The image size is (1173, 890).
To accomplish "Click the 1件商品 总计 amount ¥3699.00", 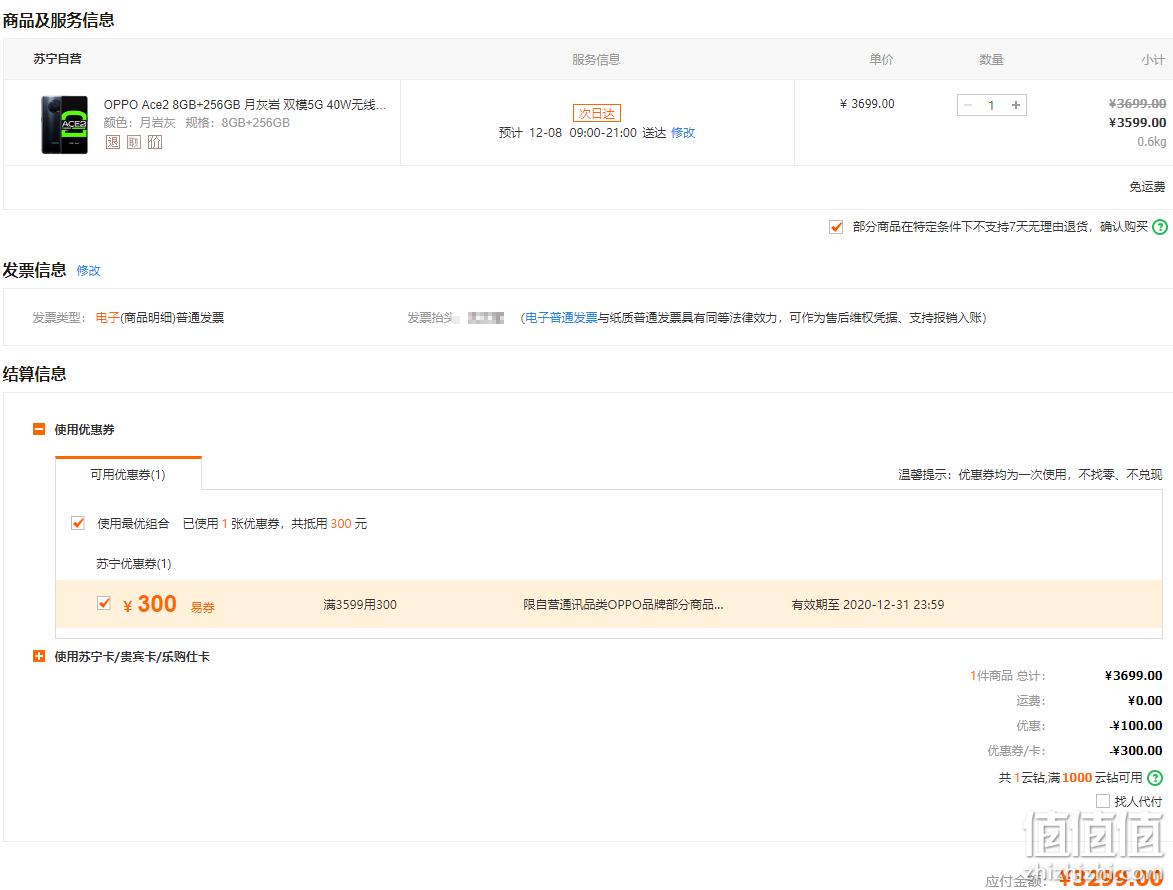I will (x=1133, y=676).
